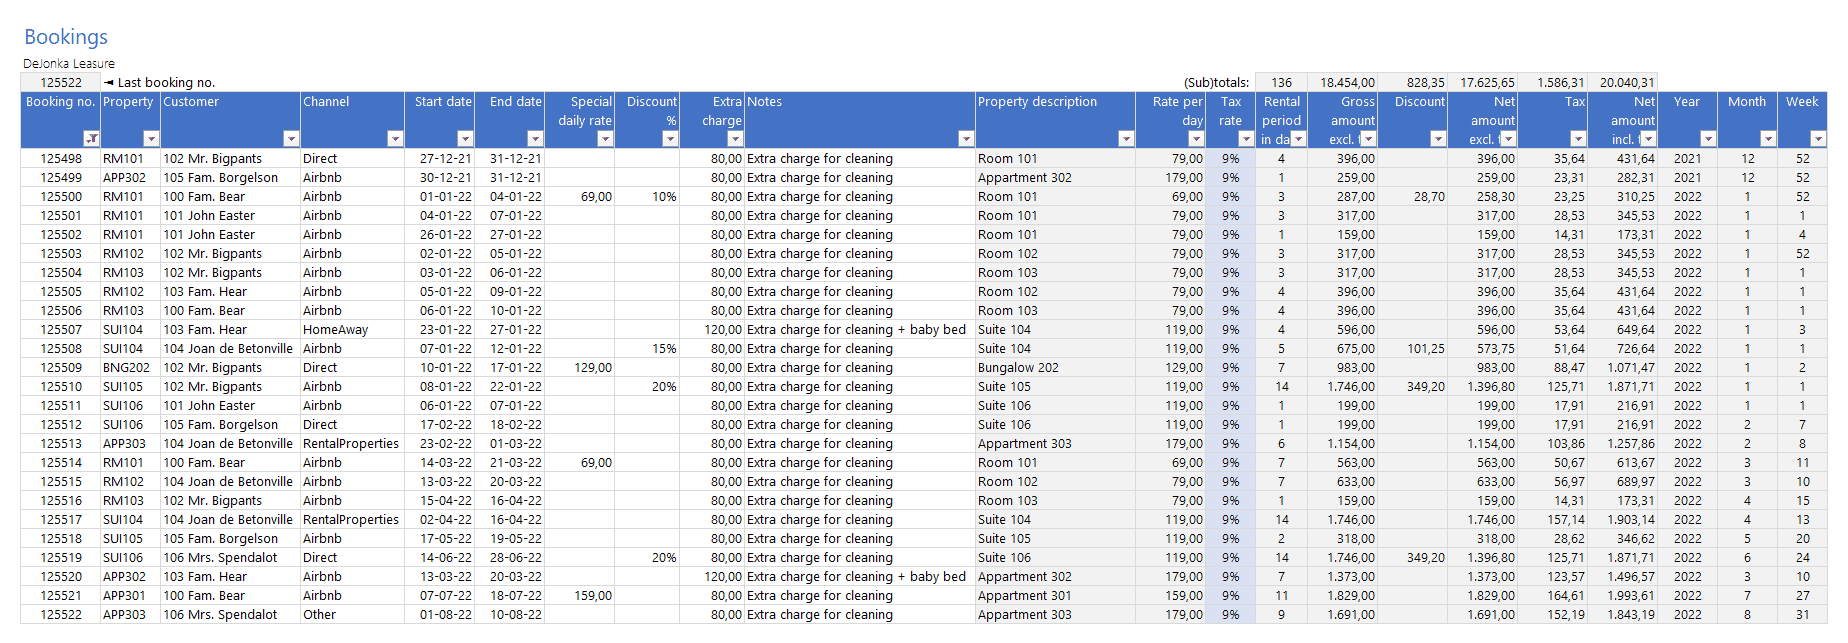Click the HomeAway channel cell
Viewport: 1848px width, 643px height.
[336, 330]
